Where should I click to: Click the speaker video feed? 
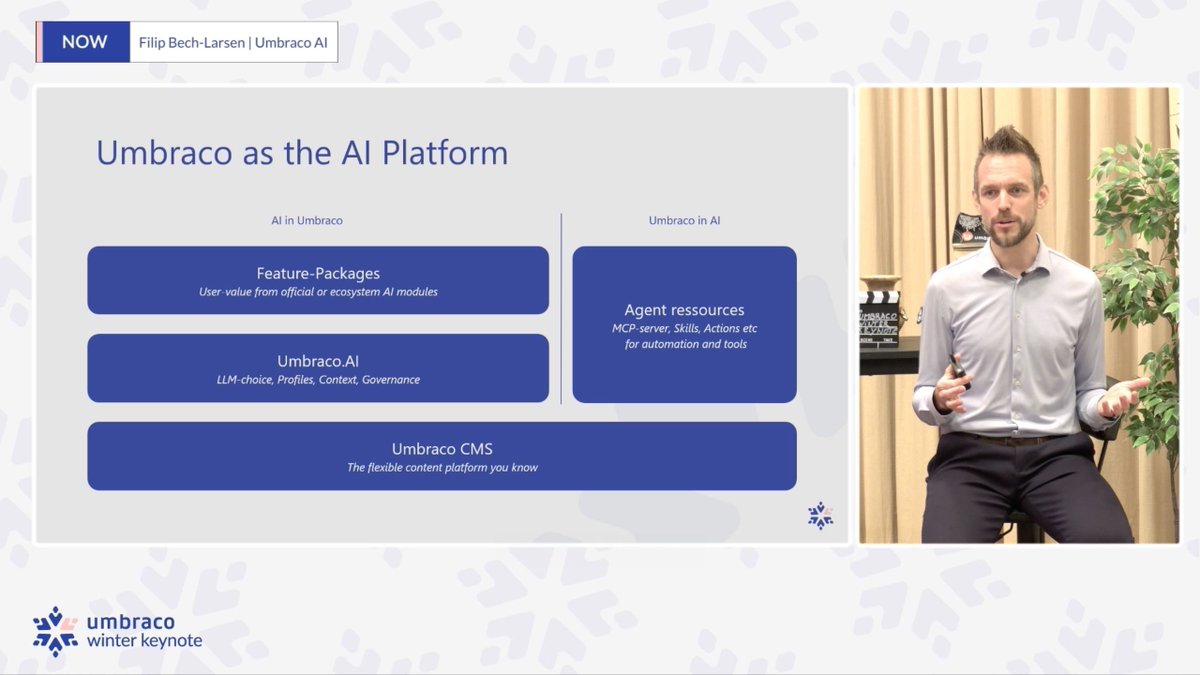pos(1019,315)
